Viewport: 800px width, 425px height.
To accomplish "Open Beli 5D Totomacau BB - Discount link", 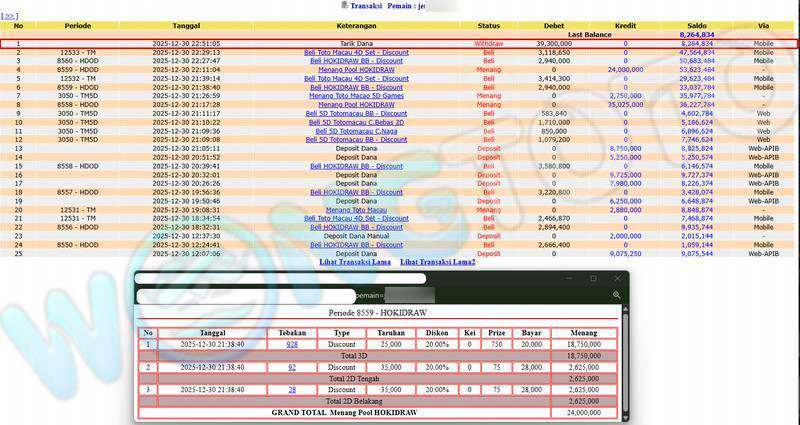I will point(357,139).
